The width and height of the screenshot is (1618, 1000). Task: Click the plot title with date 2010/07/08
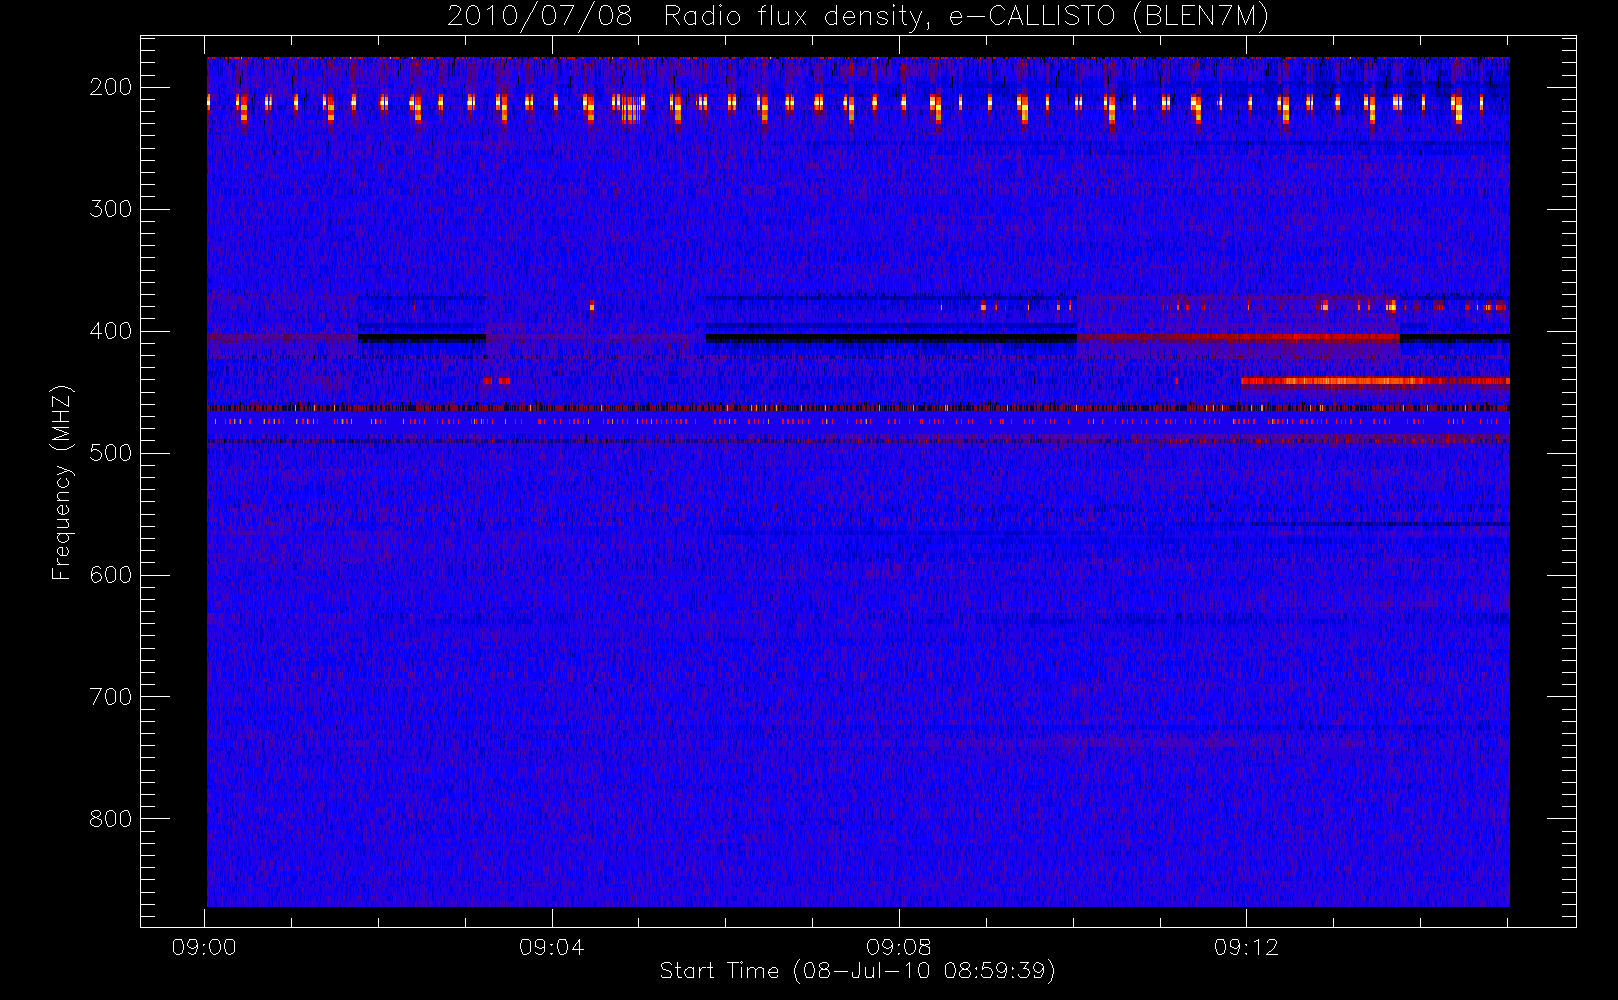pos(858,17)
